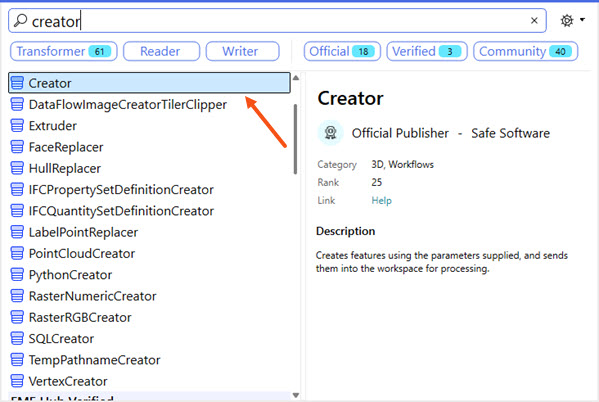
Task: Select LabelPointReplacer in the list
Action: [x=149, y=232]
